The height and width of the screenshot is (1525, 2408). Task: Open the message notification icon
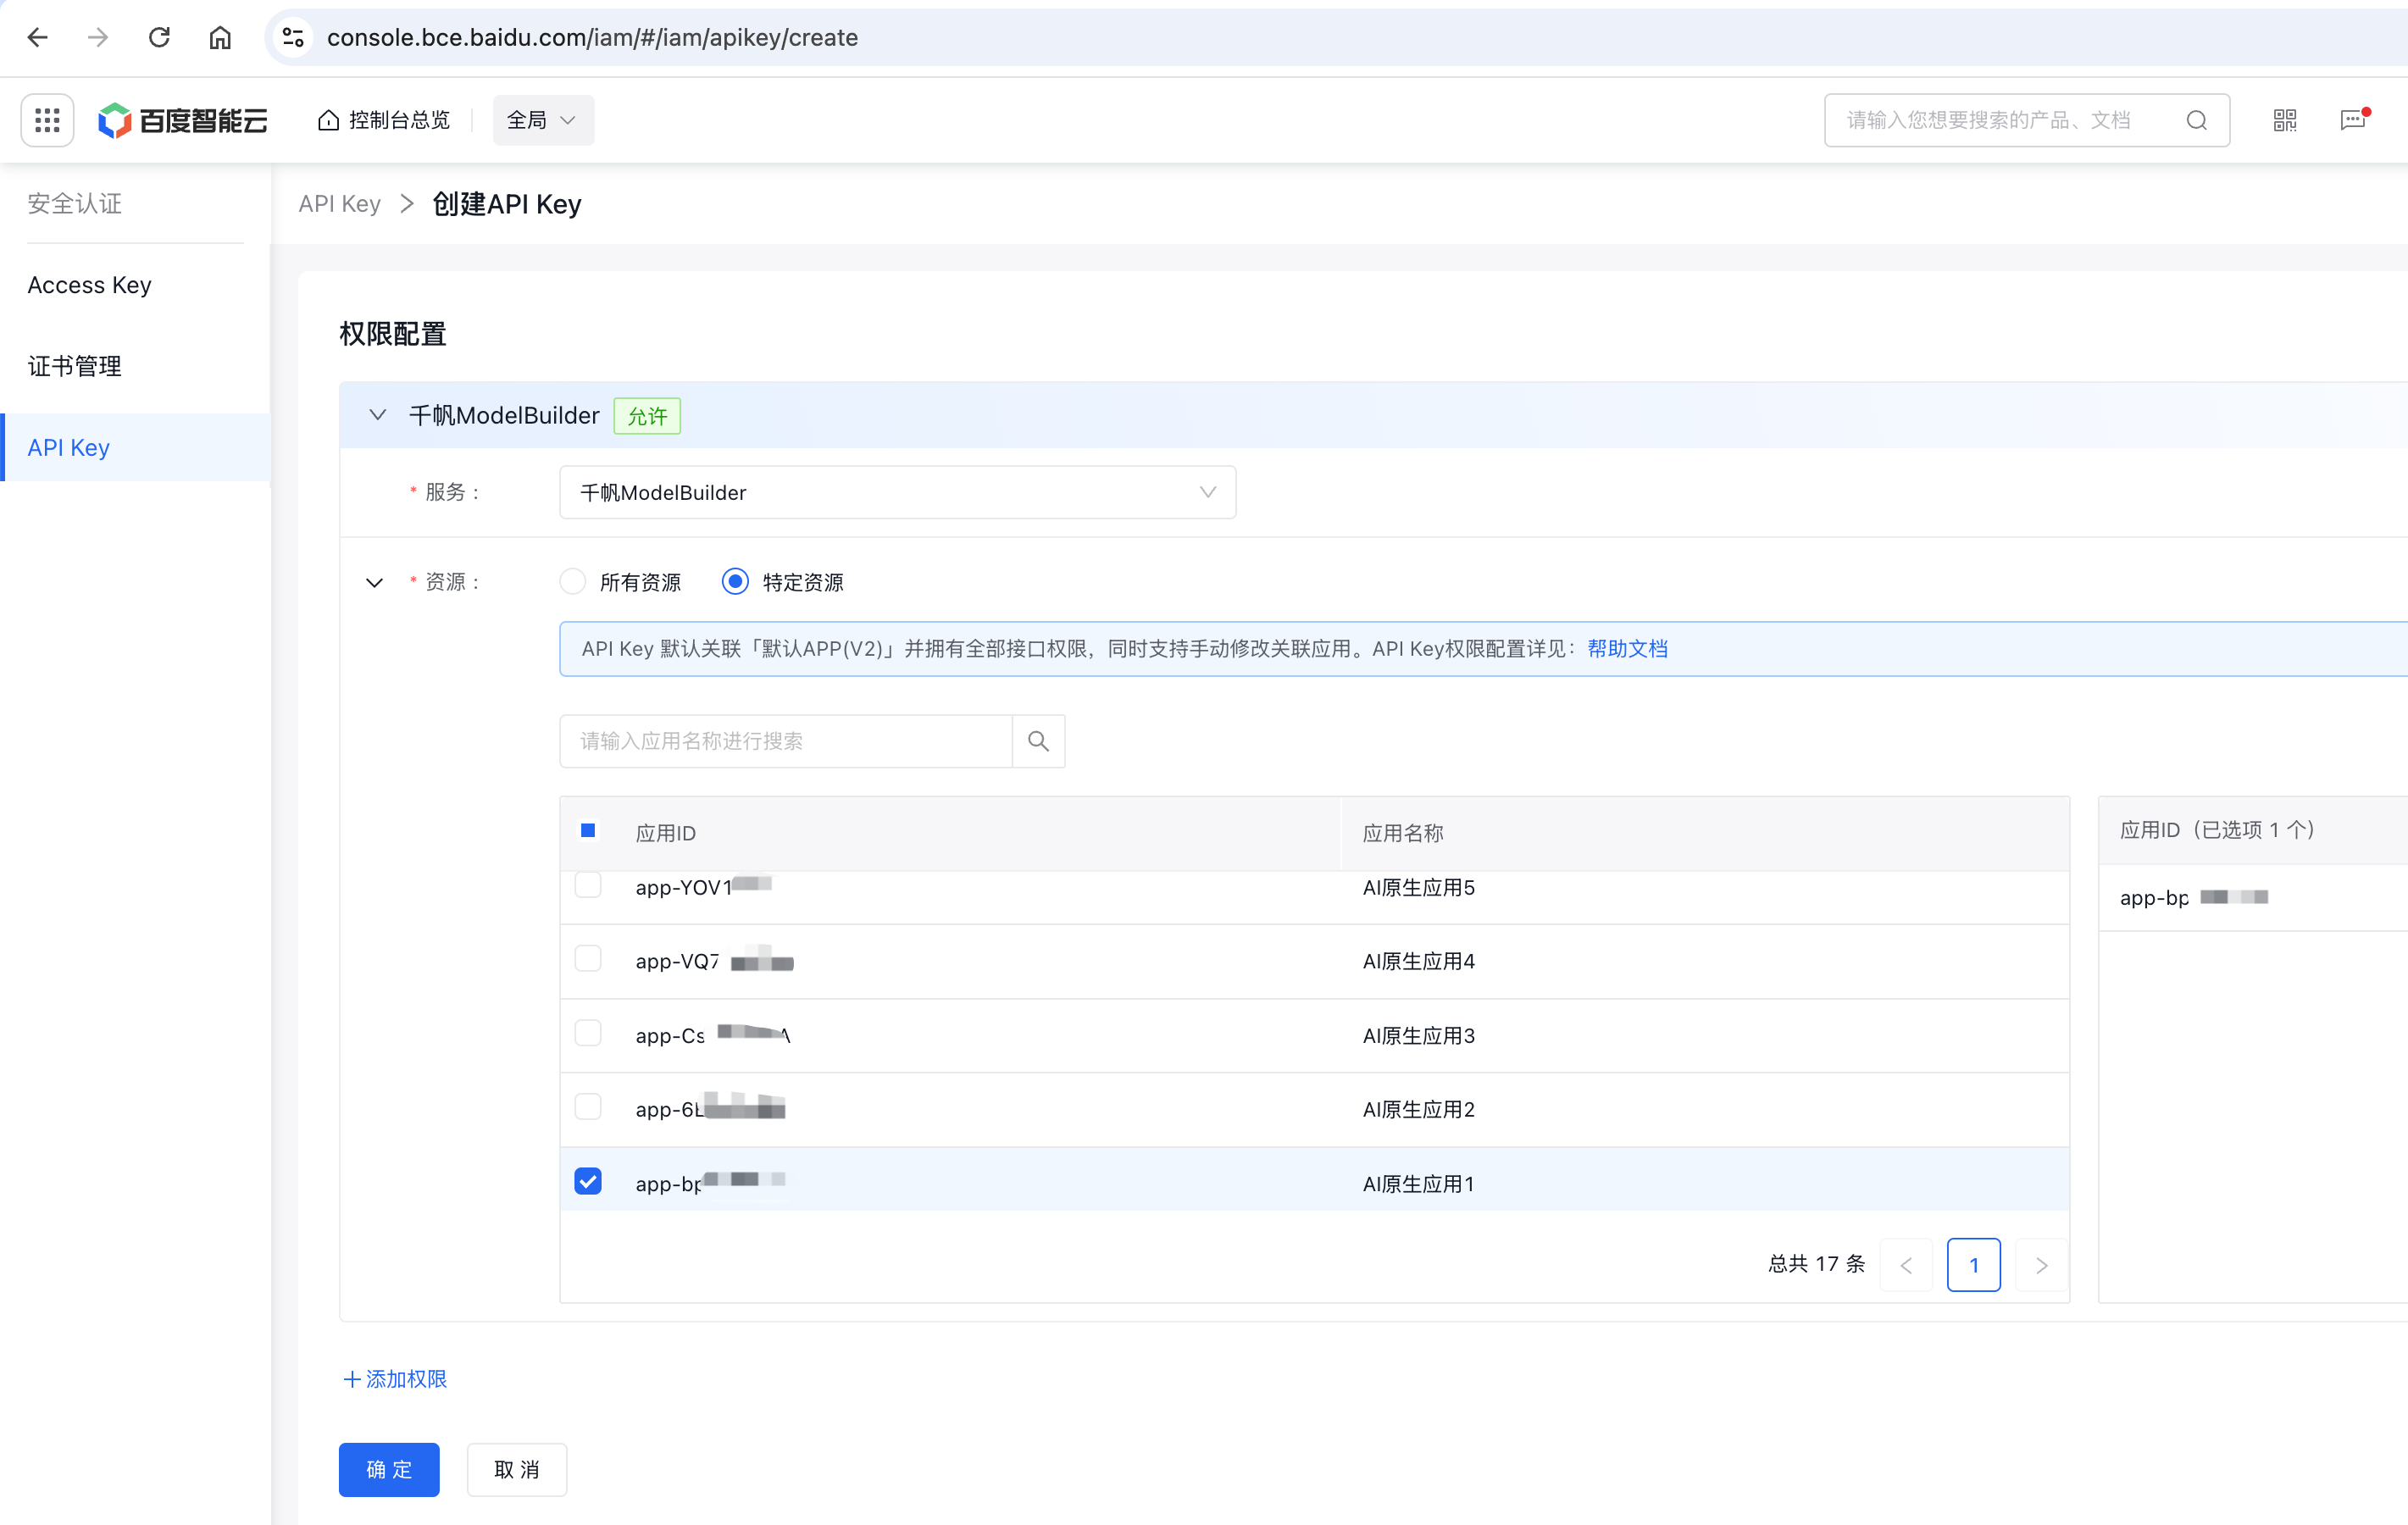pyautogui.click(x=2353, y=120)
